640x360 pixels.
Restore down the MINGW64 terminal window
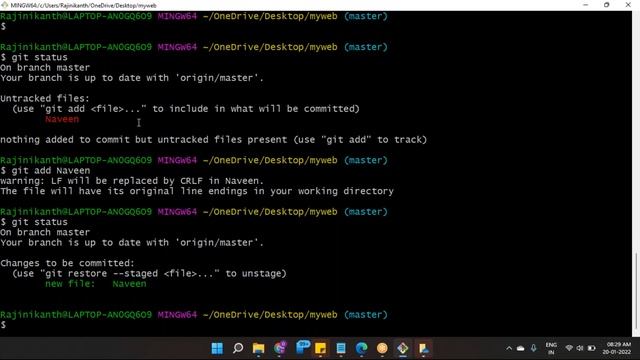[607, 5]
